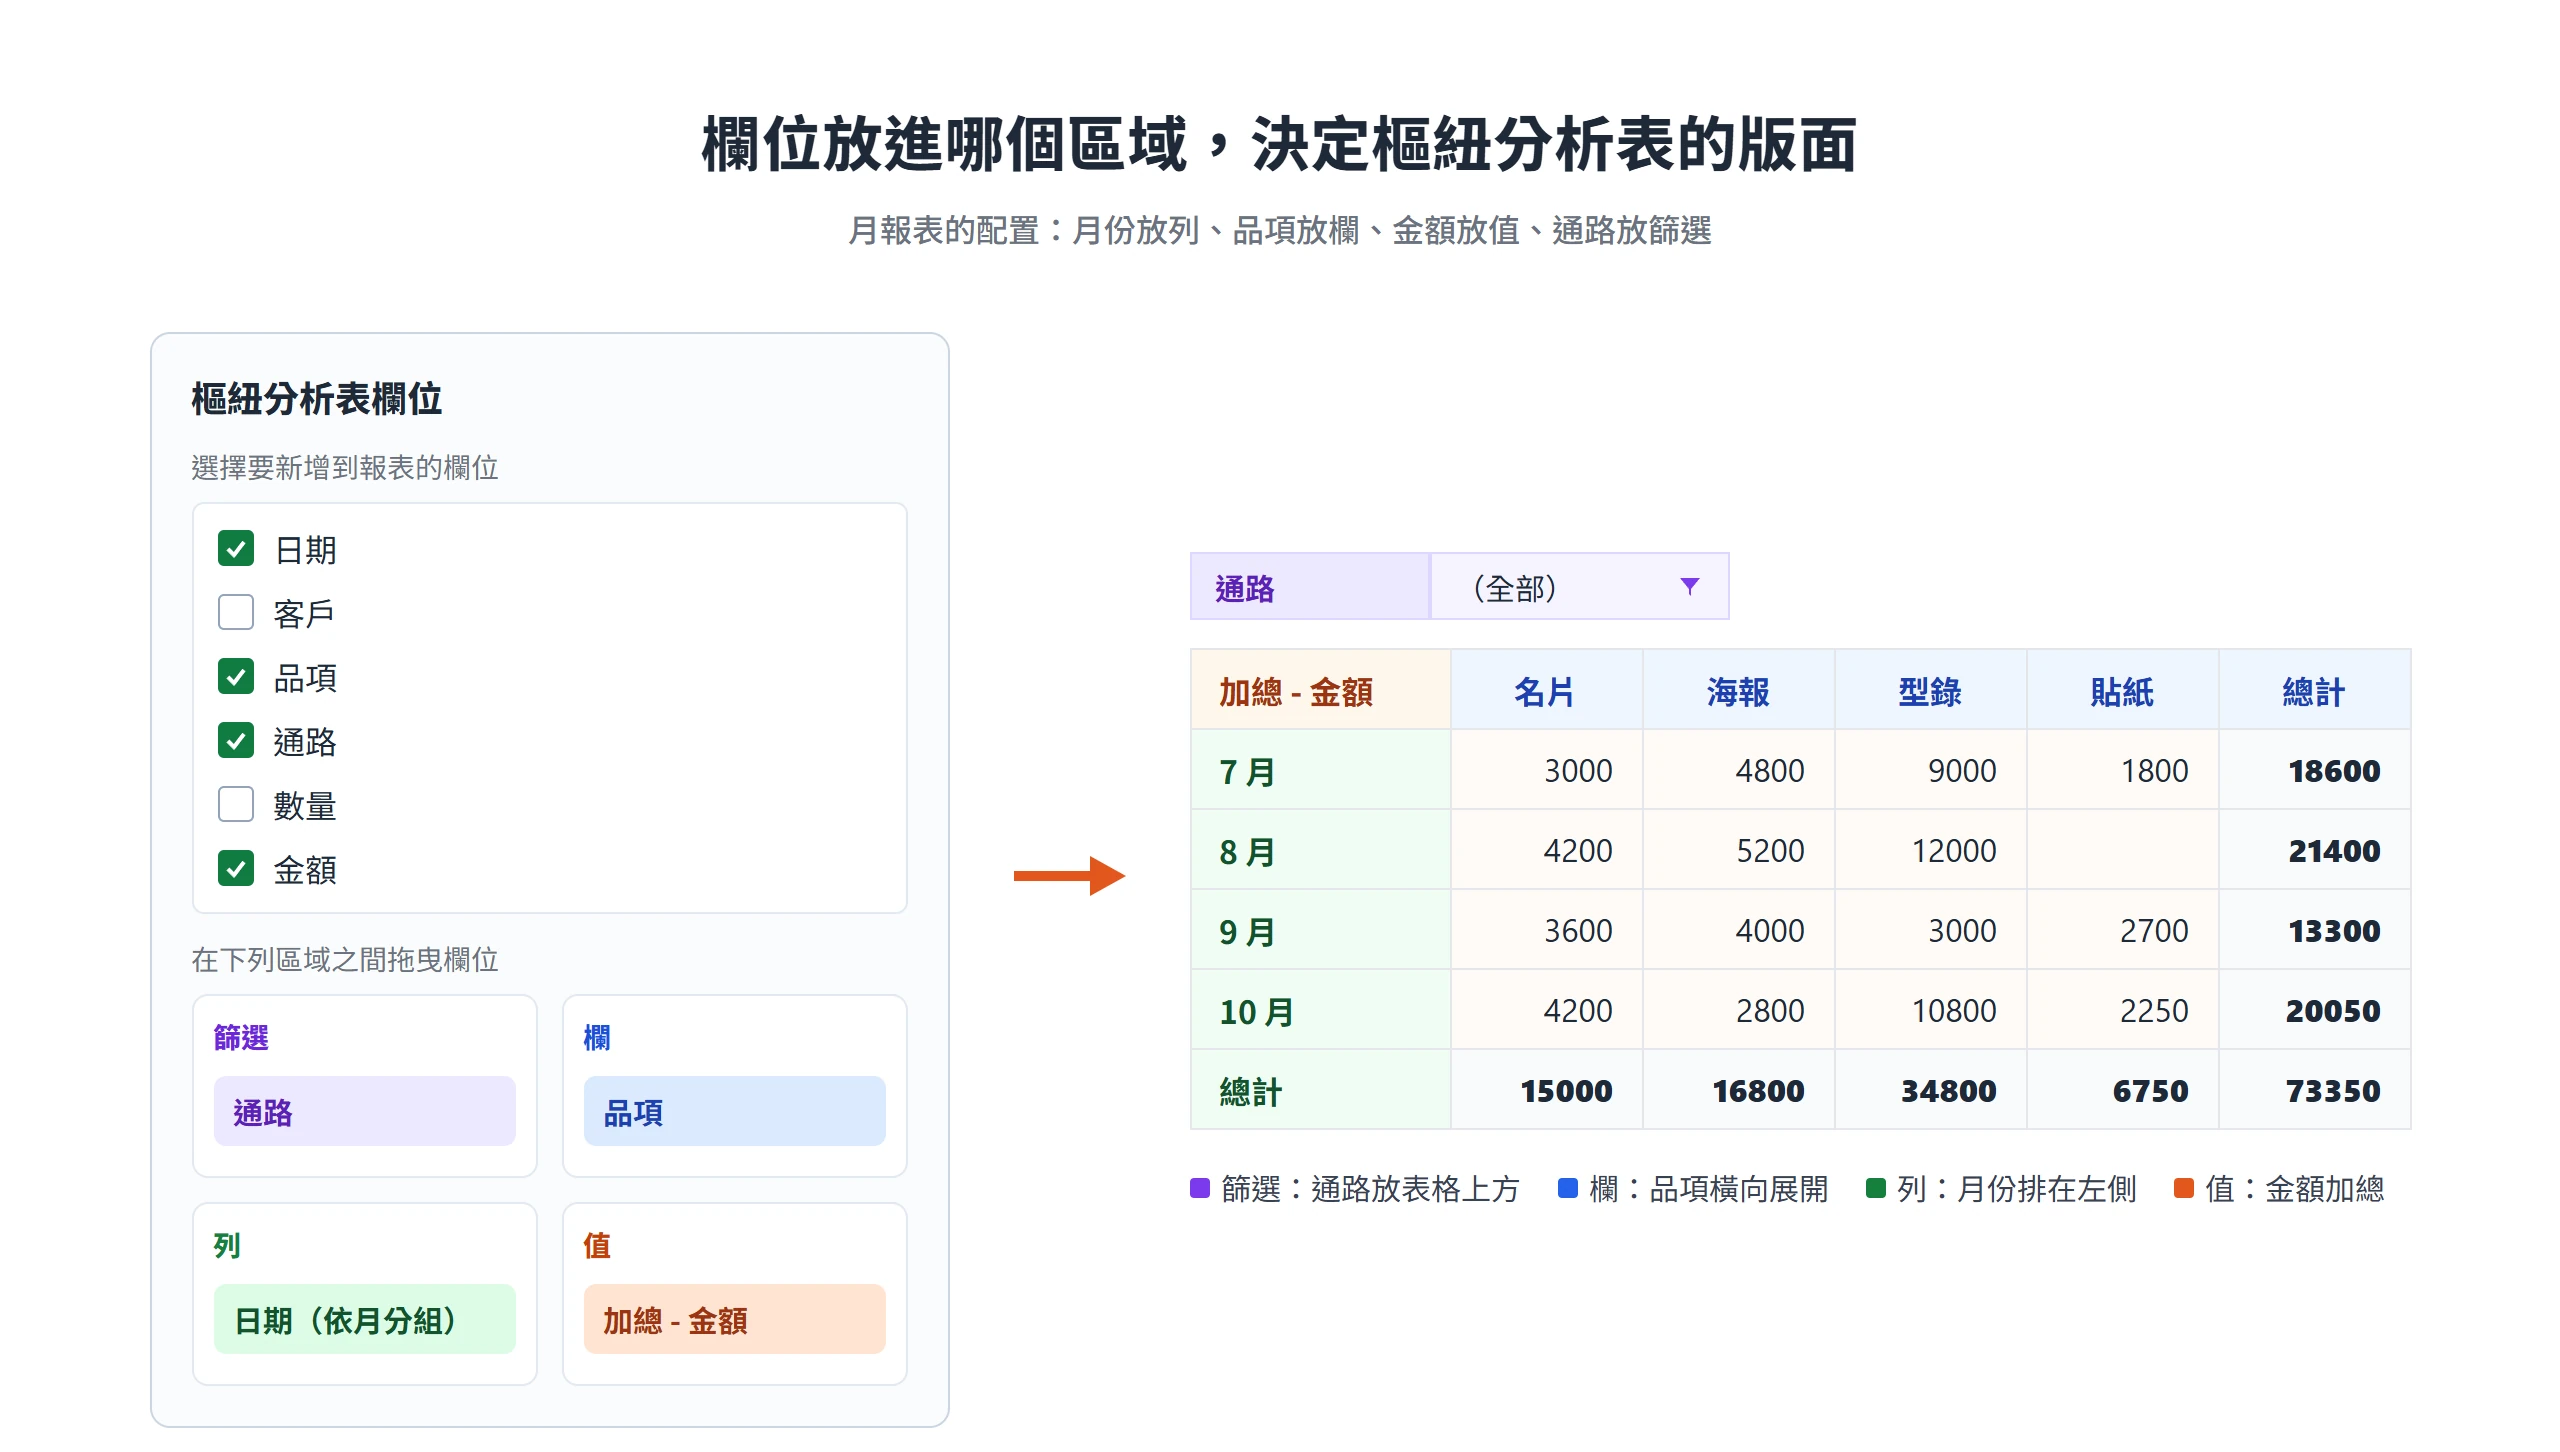This screenshot has width=2560, height=1452.
Task: Click the 欄 area heading
Action: coord(597,1037)
